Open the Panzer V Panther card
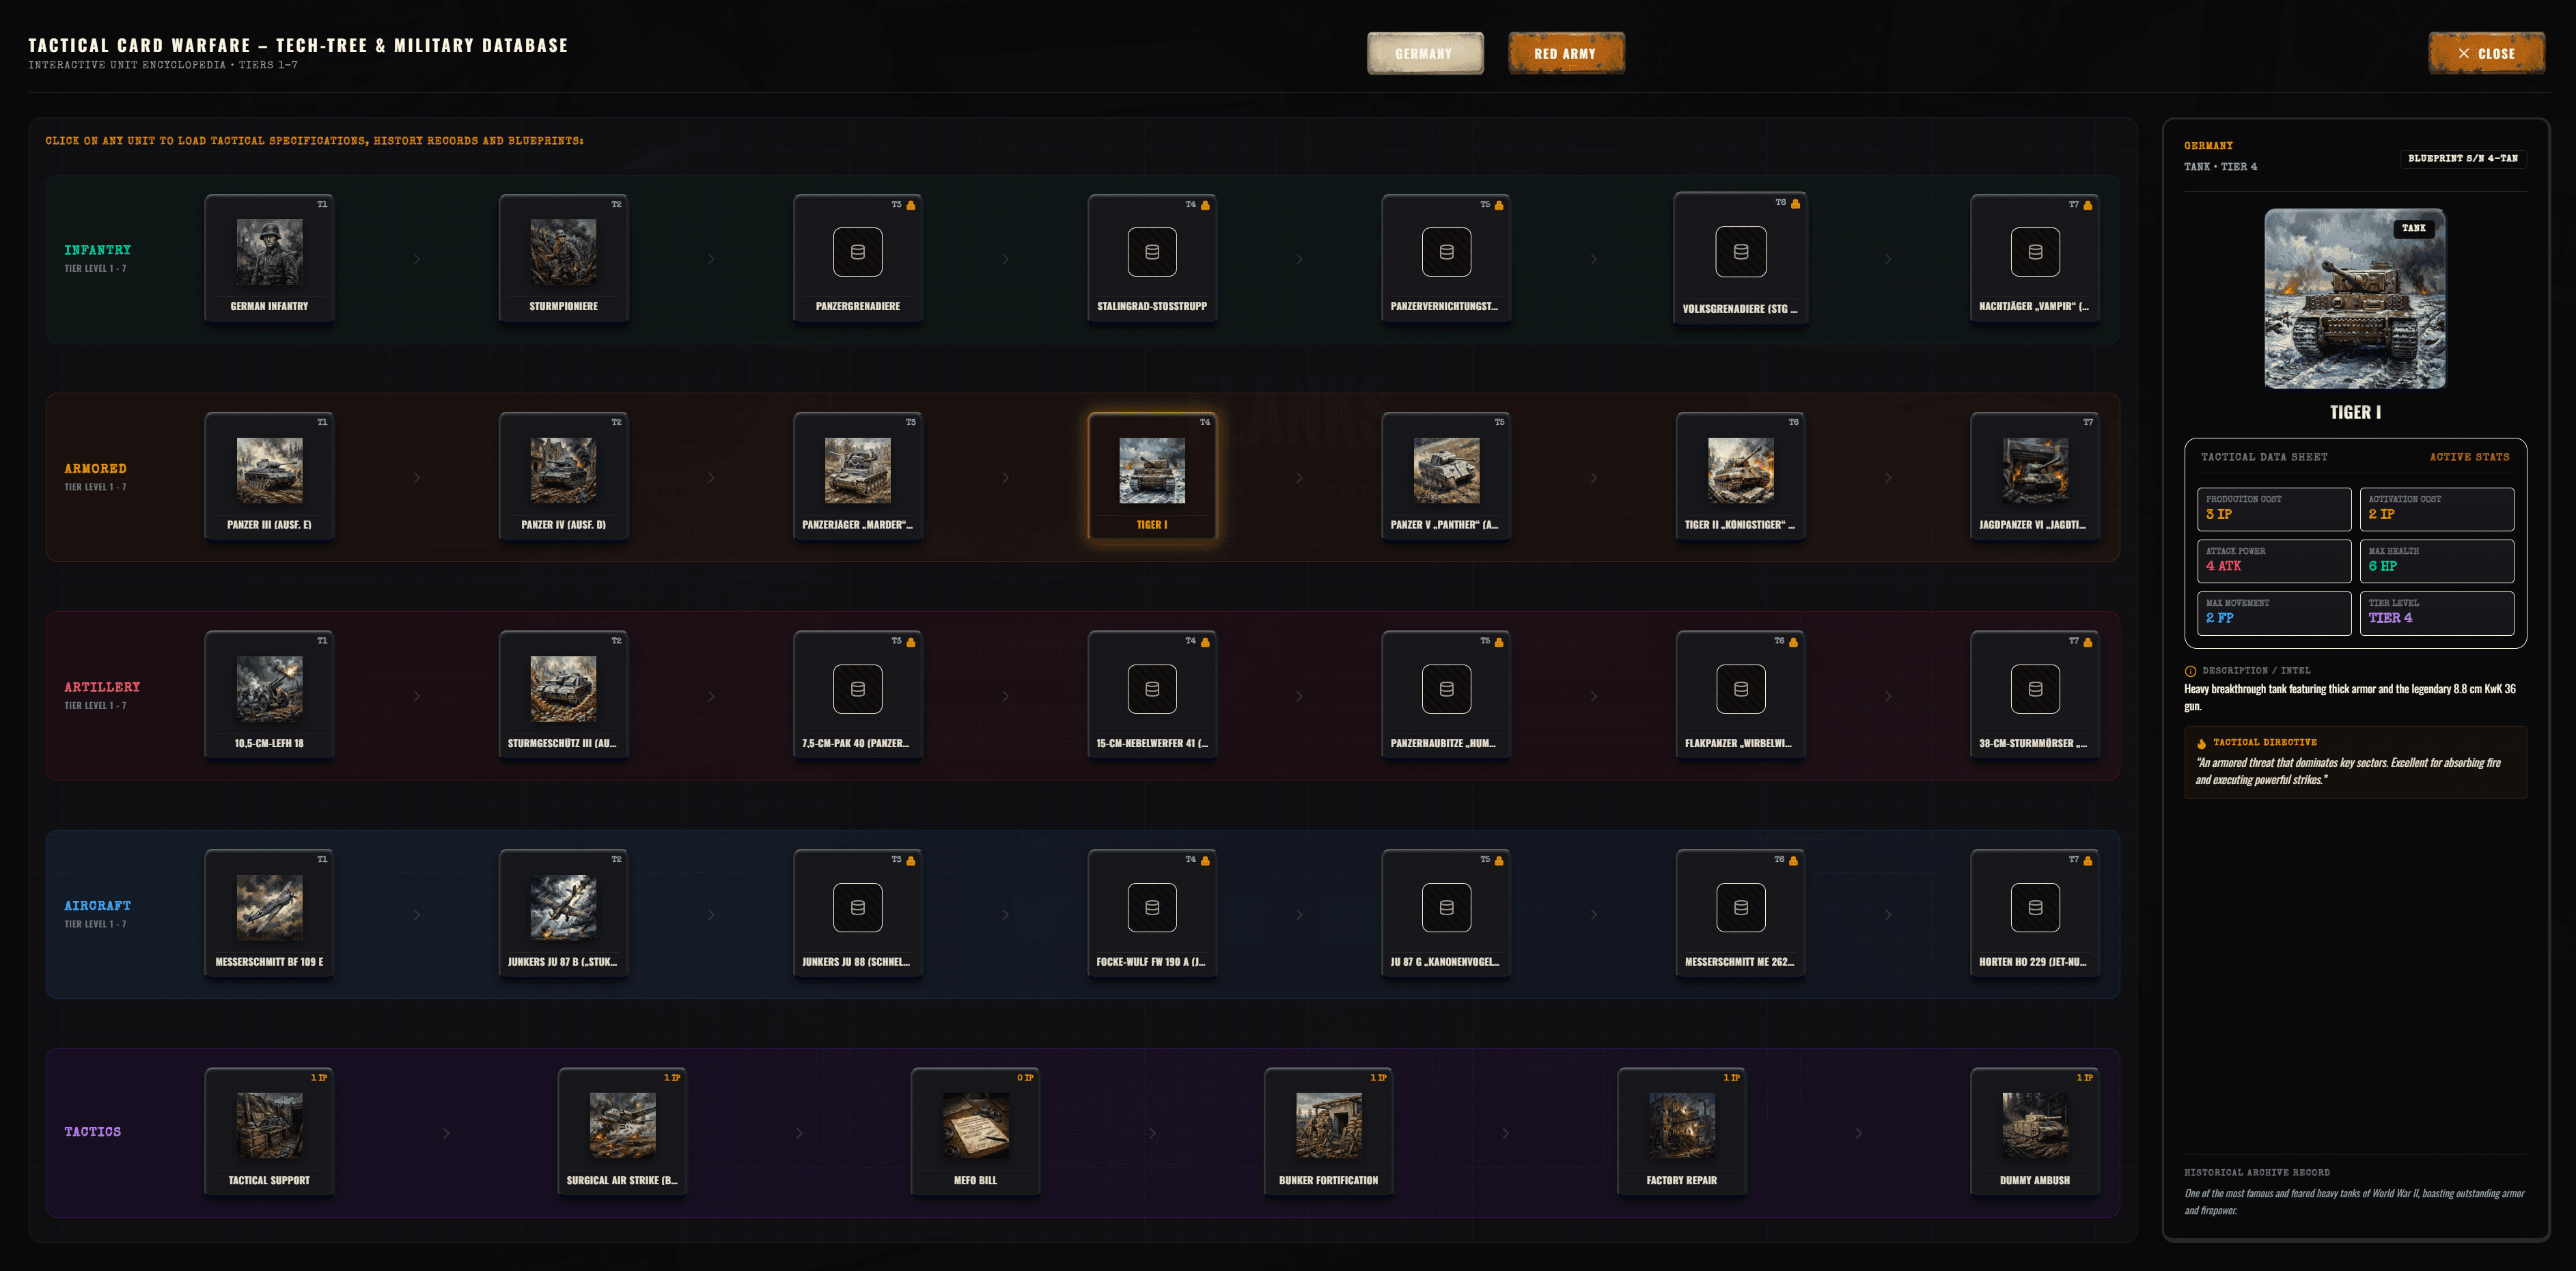 1446,476
